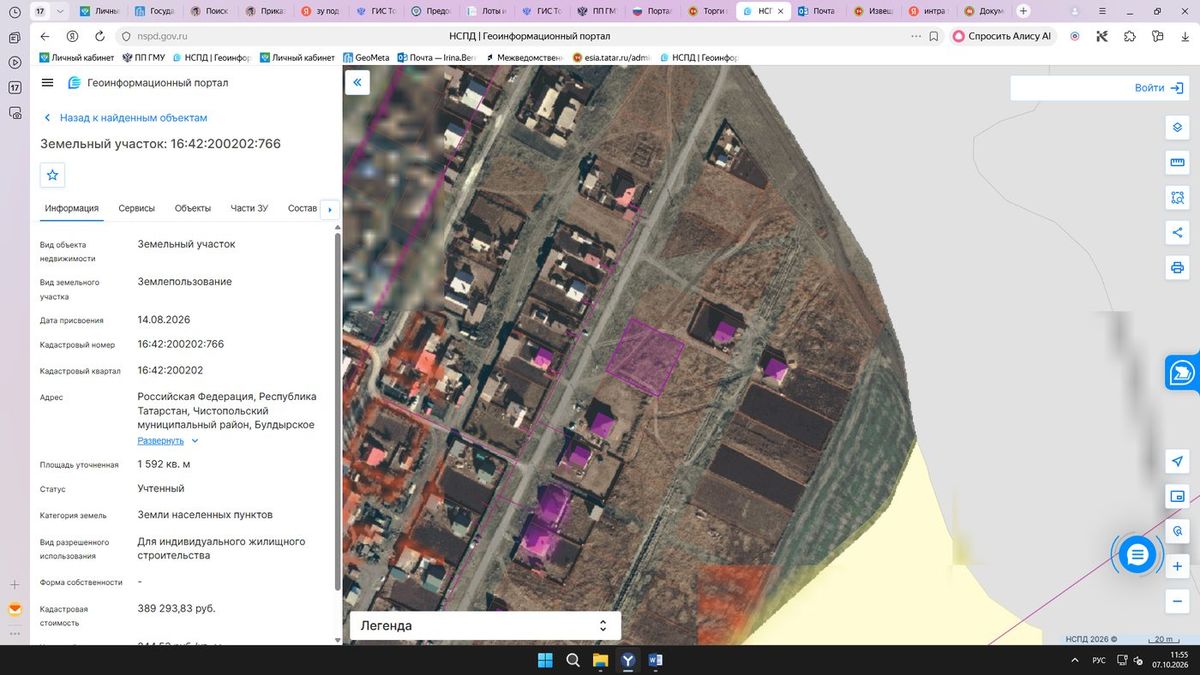Open the map overview window icon
The image size is (1200, 675).
(1177, 496)
